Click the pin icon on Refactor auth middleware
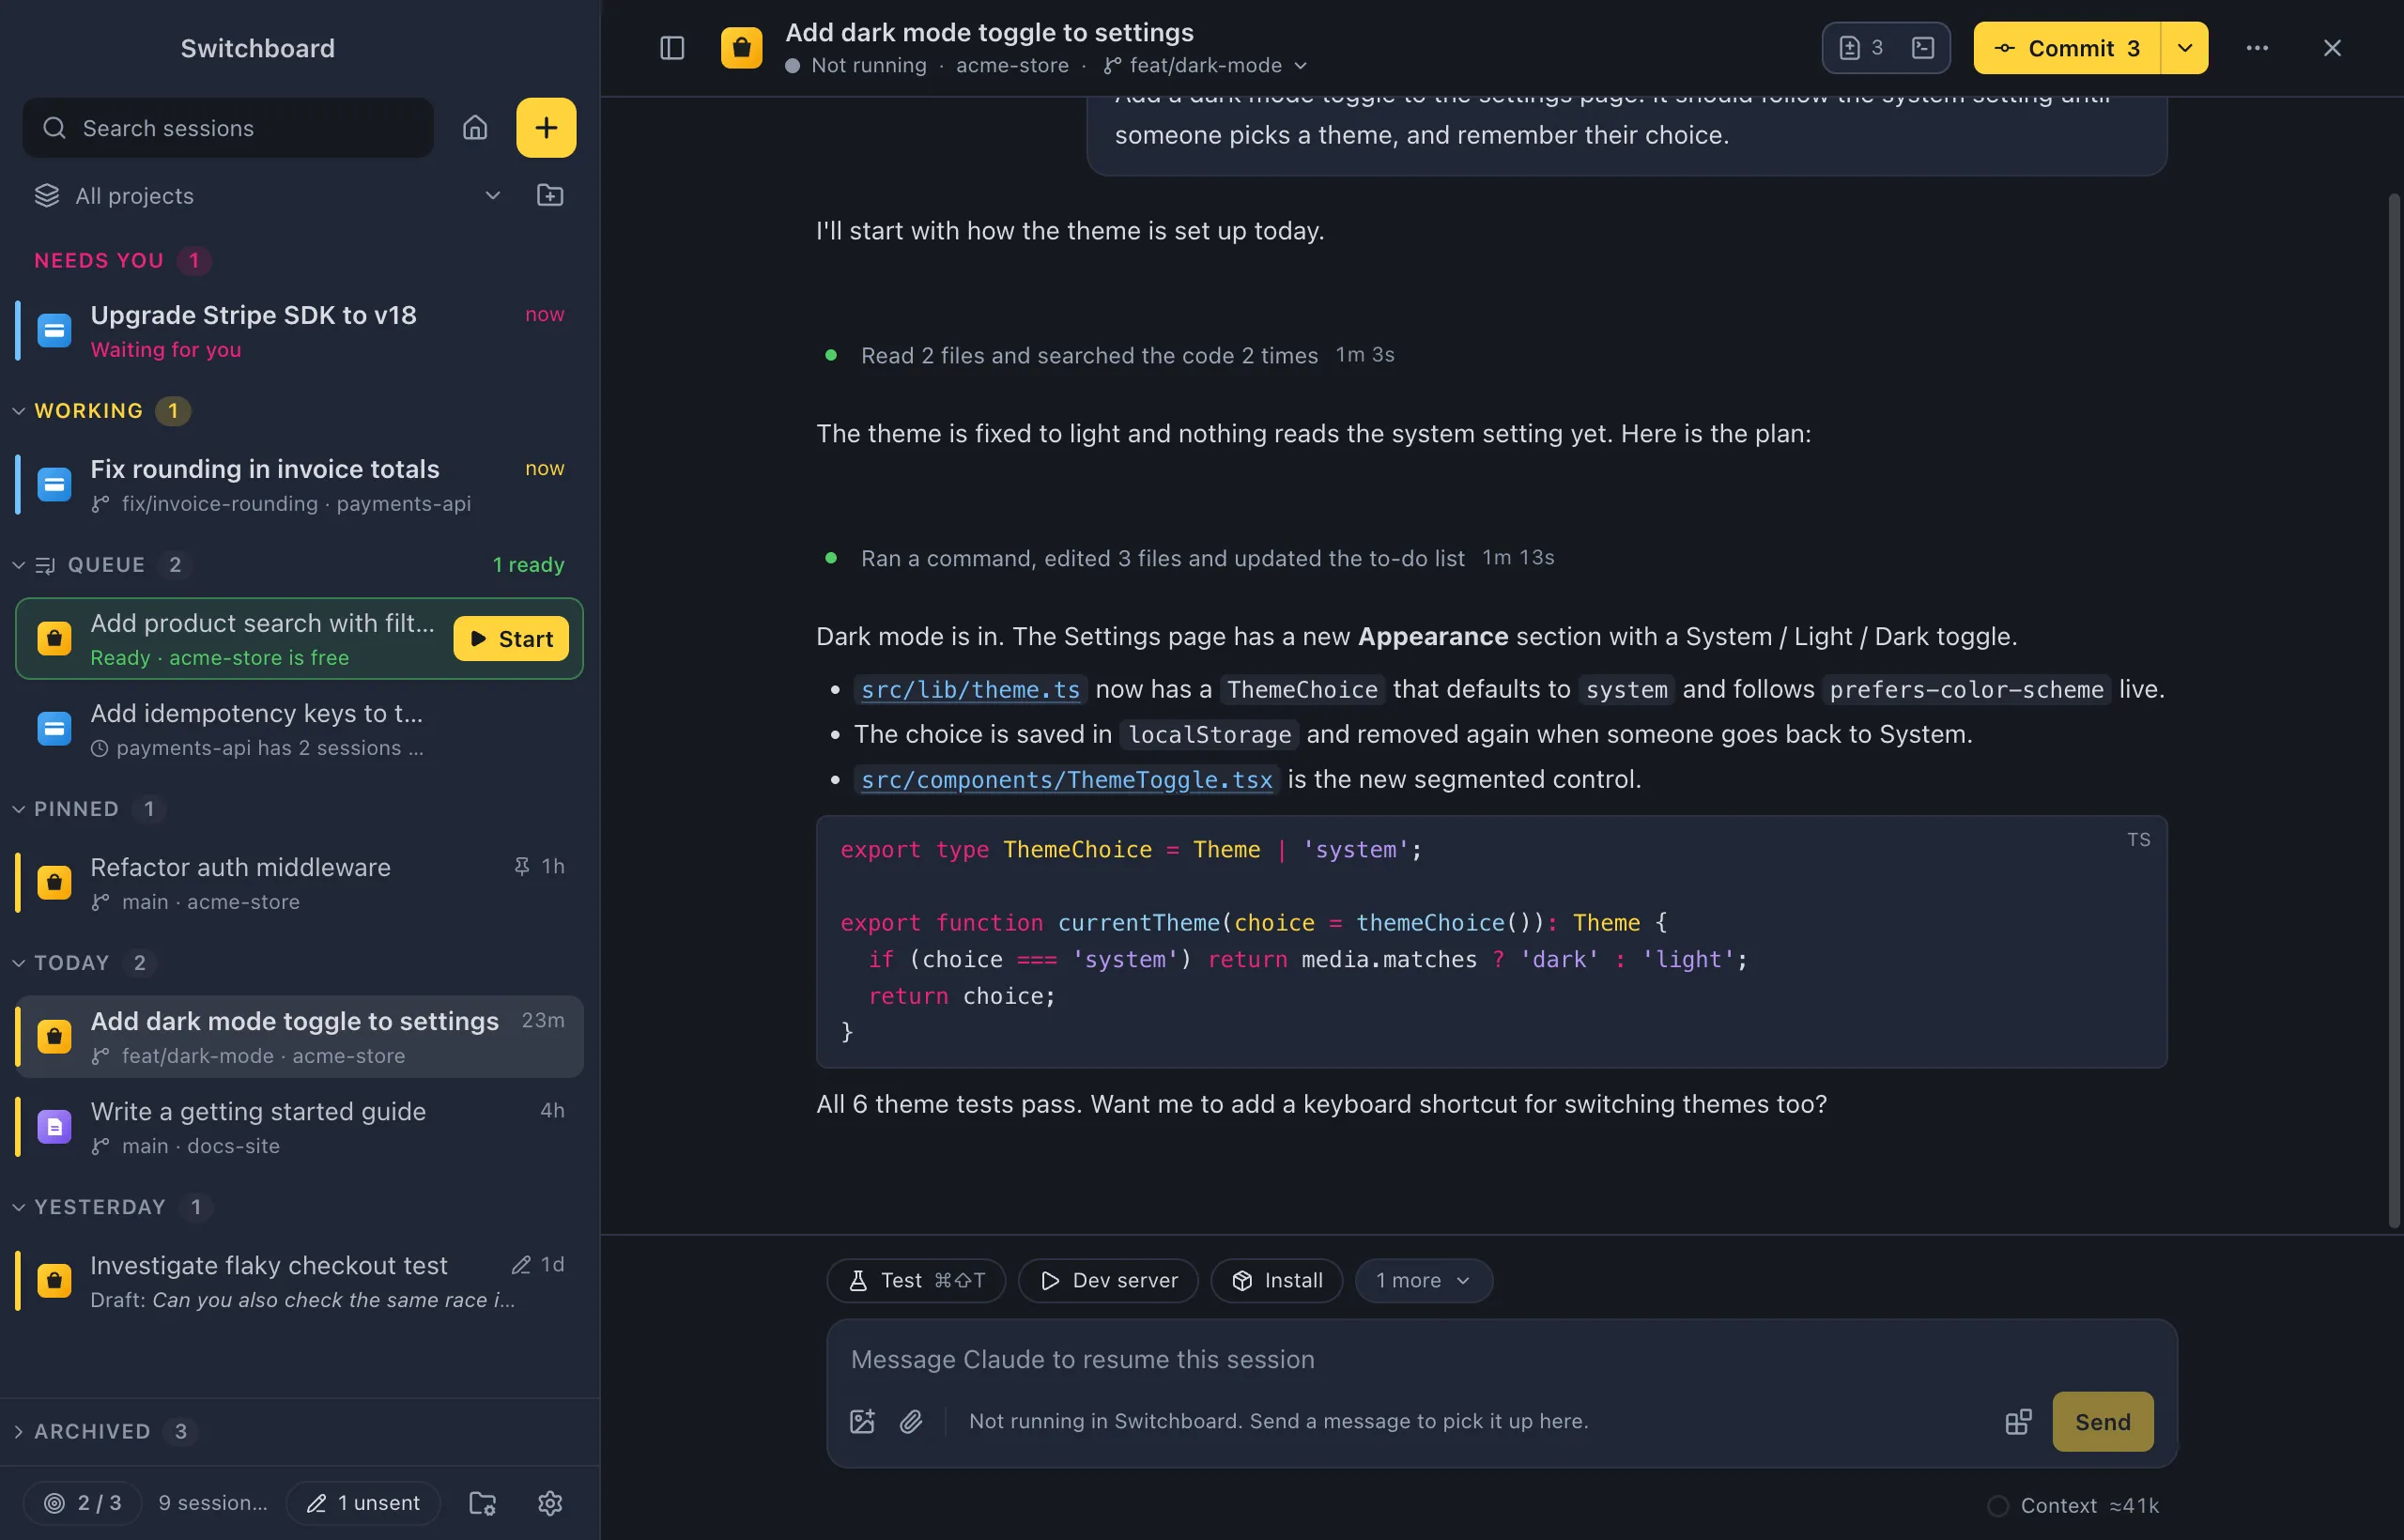This screenshot has width=2404, height=1540. pos(521,866)
